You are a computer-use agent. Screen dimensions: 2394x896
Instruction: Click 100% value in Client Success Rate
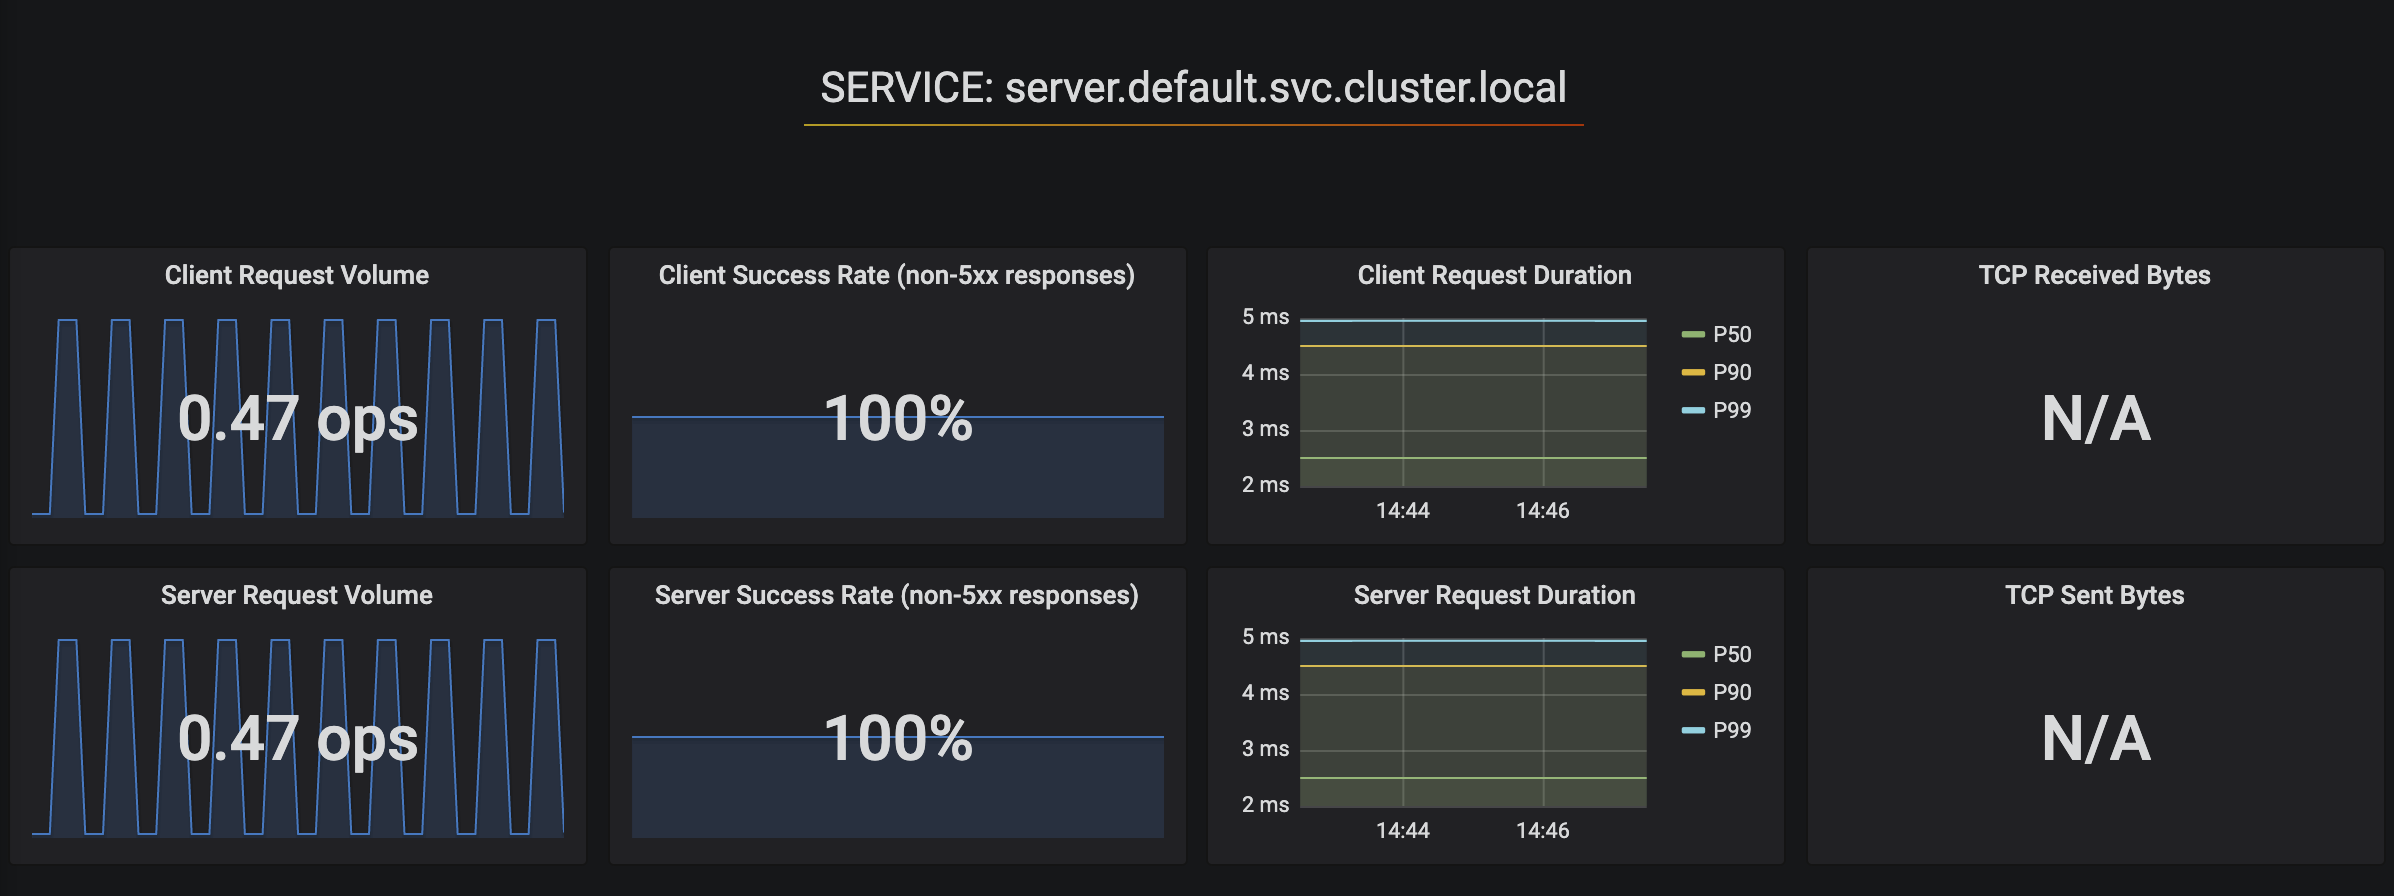pyautogui.click(x=898, y=418)
